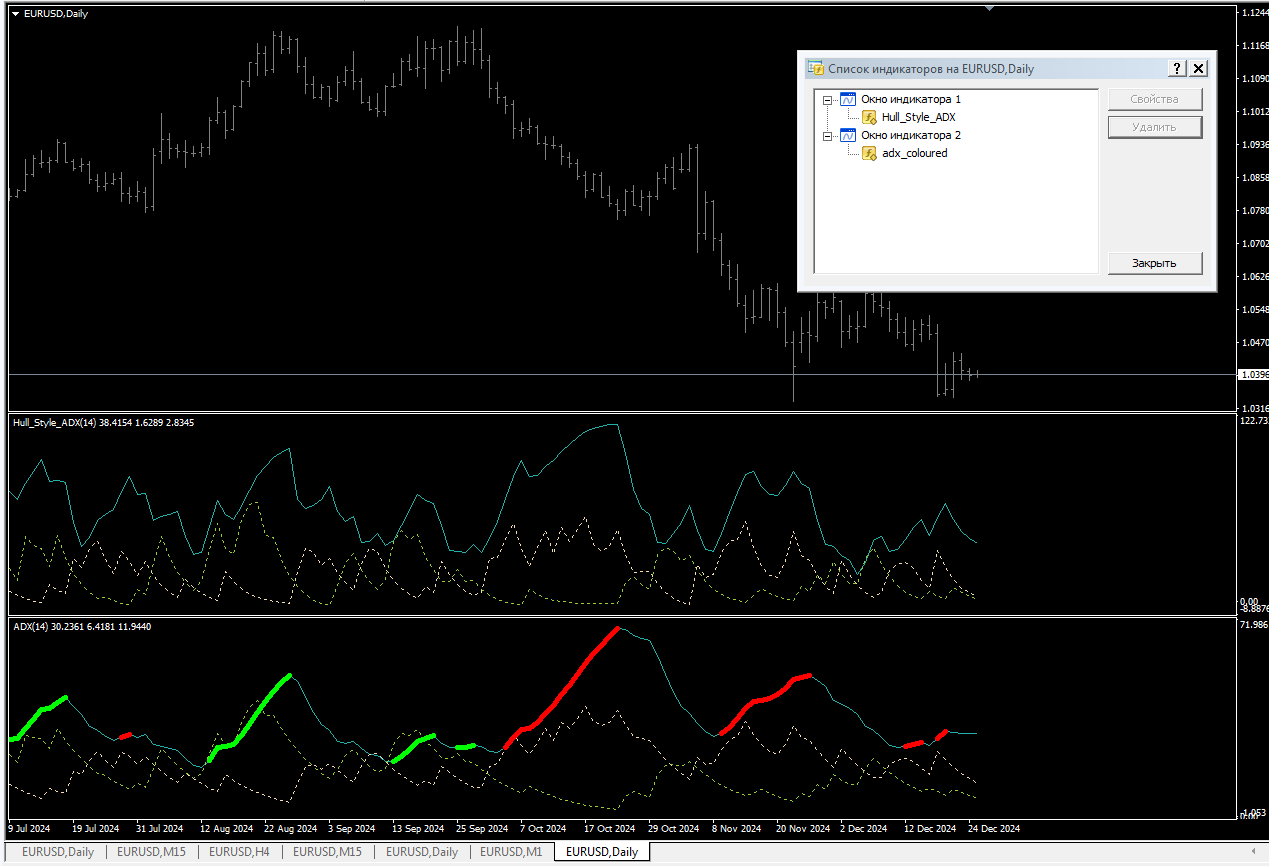
Task: Click the 25 Sep 2024 date label
Action: tap(482, 829)
